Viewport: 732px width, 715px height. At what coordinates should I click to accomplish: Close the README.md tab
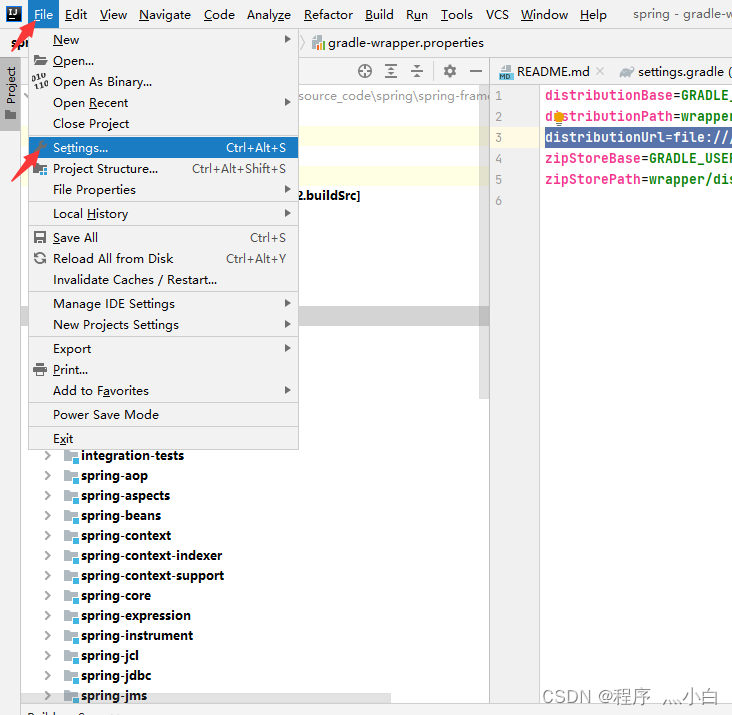(x=600, y=71)
